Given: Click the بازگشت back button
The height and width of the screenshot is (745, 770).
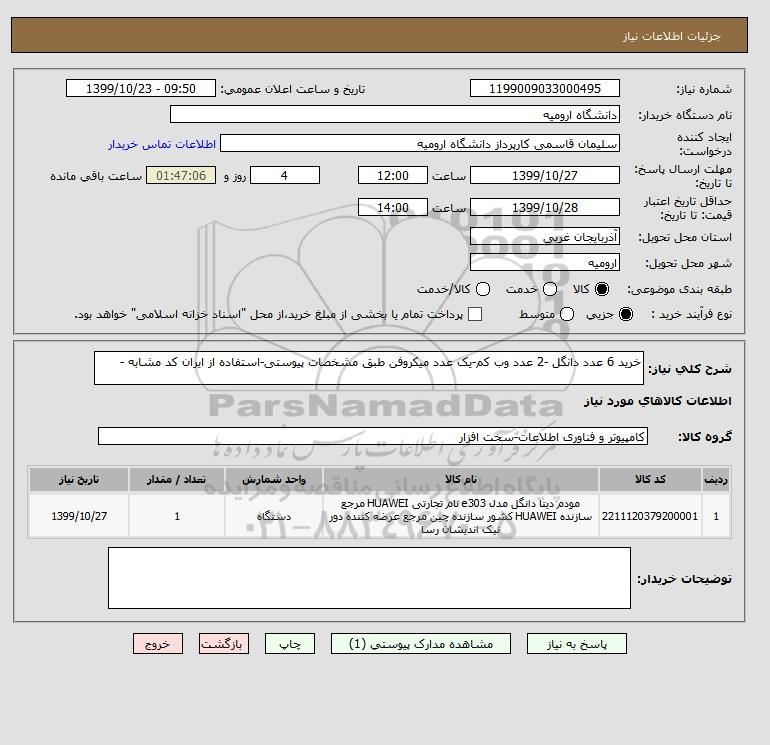Looking at the screenshot, I should (x=224, y=644).
